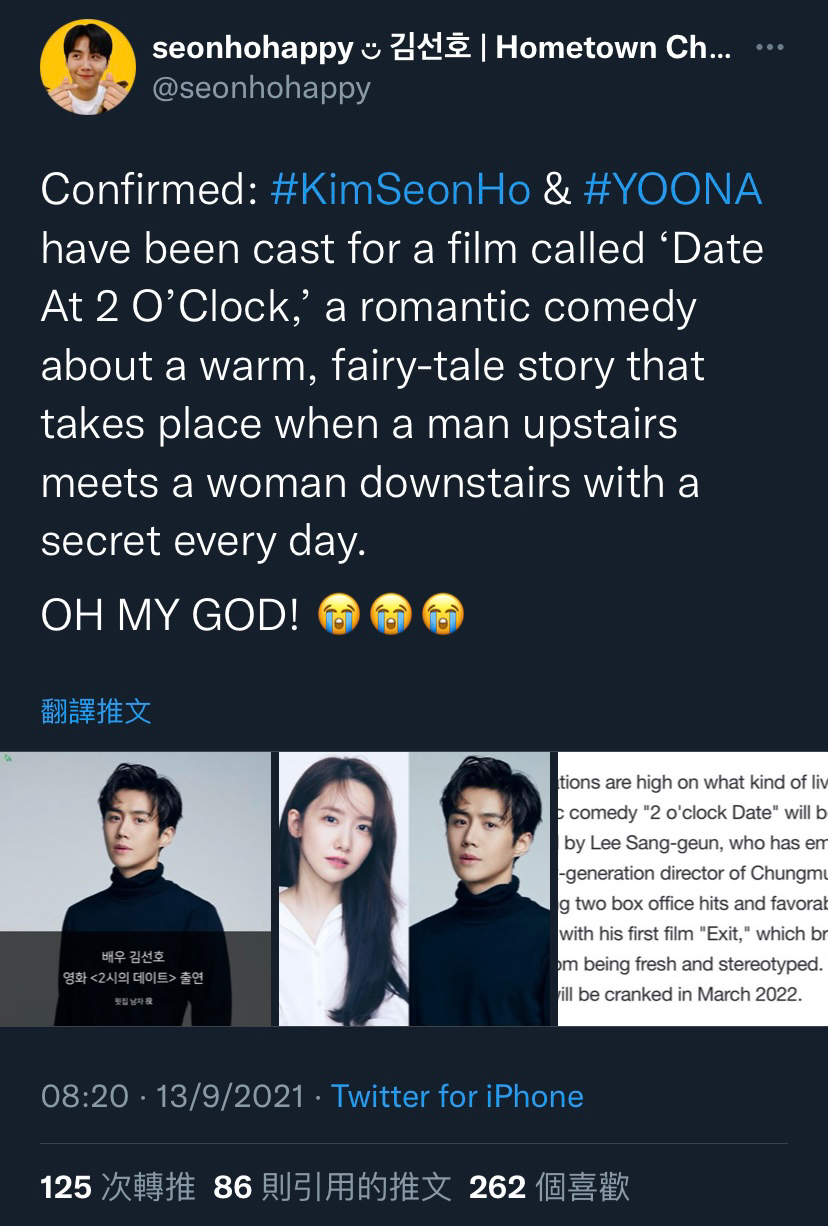Tap the tweet body text
This screenshot has width=828, height=1226.
click(x=402, y=365)
